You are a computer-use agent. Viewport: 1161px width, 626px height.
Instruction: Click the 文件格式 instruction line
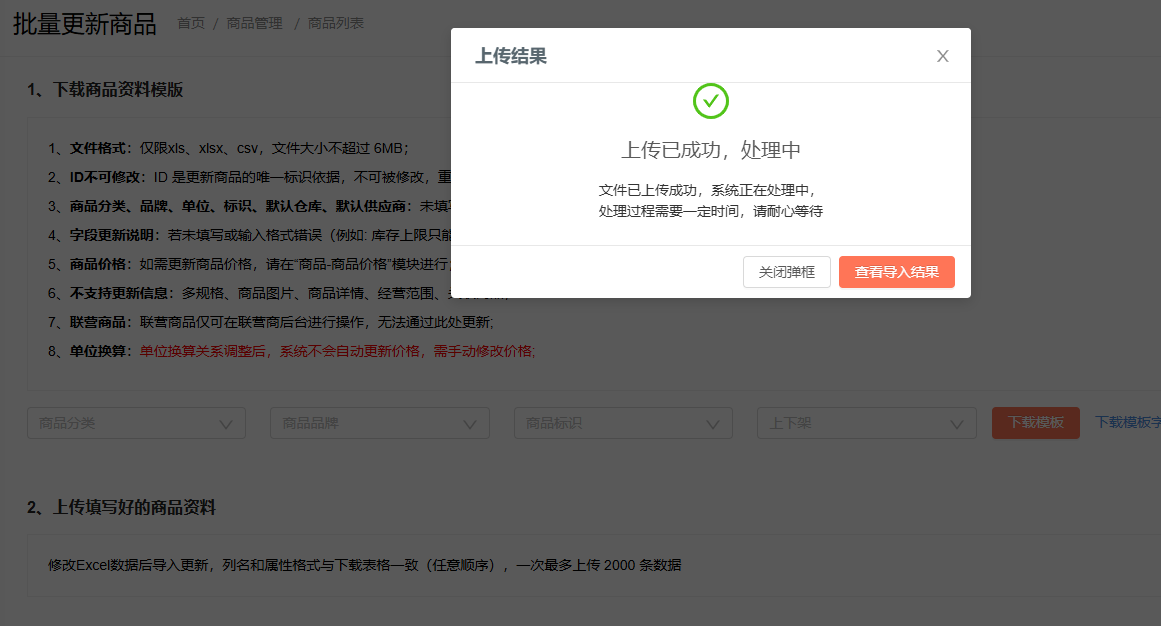coord(228,148)
